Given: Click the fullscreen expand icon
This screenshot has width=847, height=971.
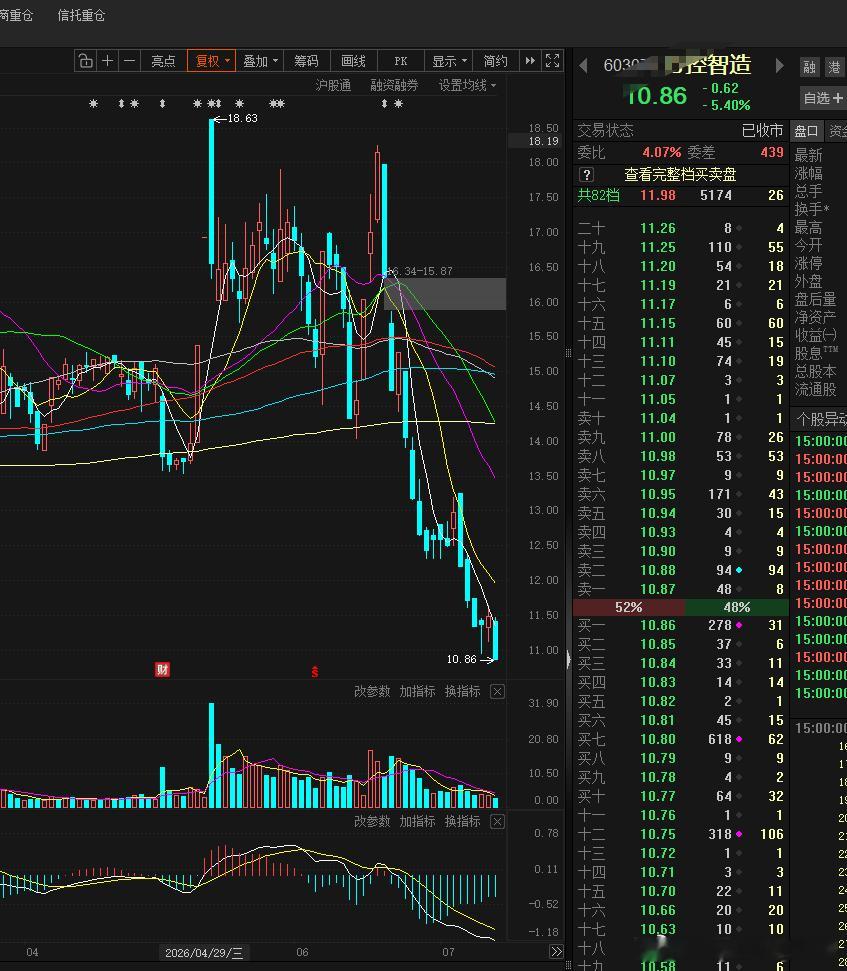Looking at the screenshot, I should (552, 61).
